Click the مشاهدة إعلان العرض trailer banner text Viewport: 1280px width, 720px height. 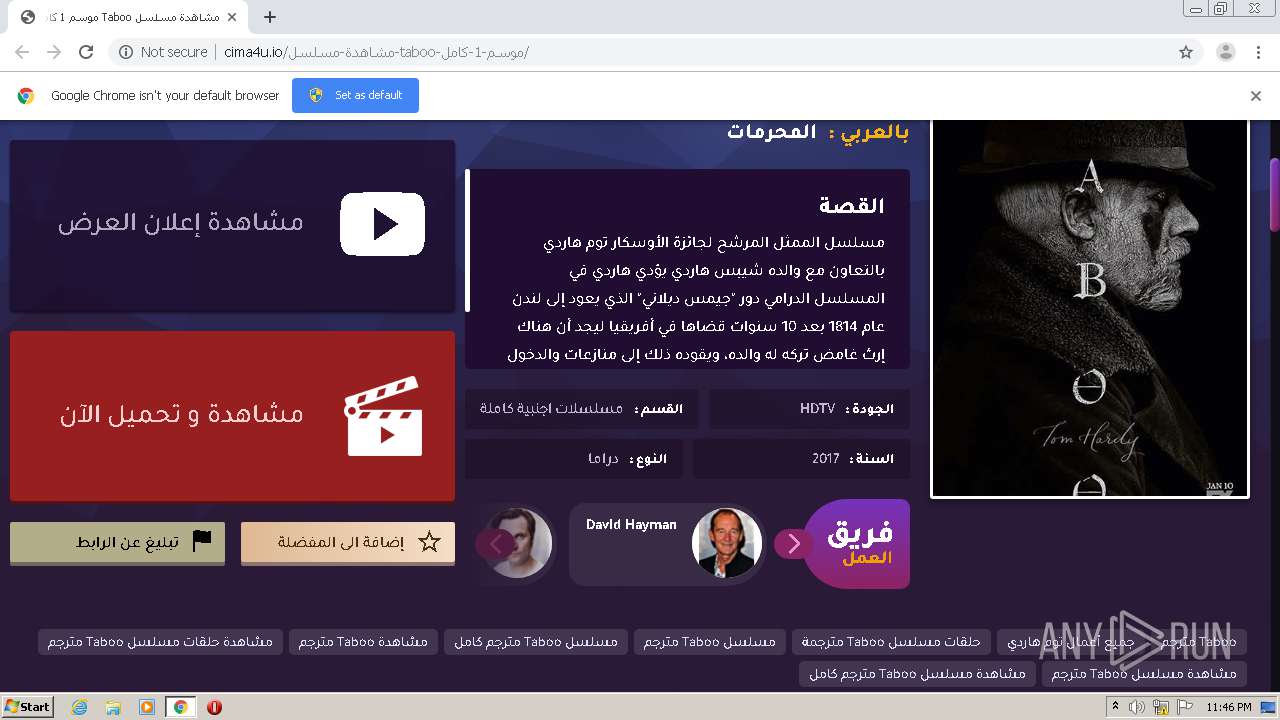[180, 222]
